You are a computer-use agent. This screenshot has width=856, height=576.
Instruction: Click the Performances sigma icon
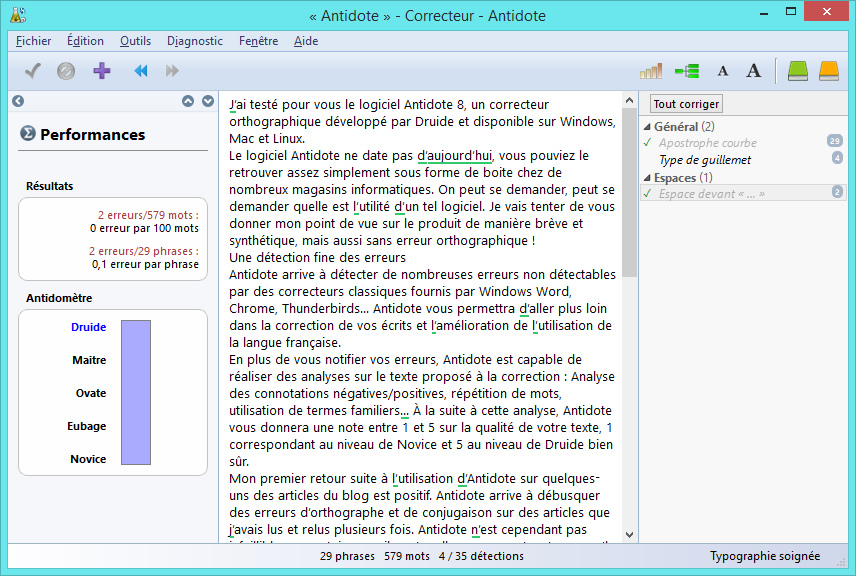28,133
